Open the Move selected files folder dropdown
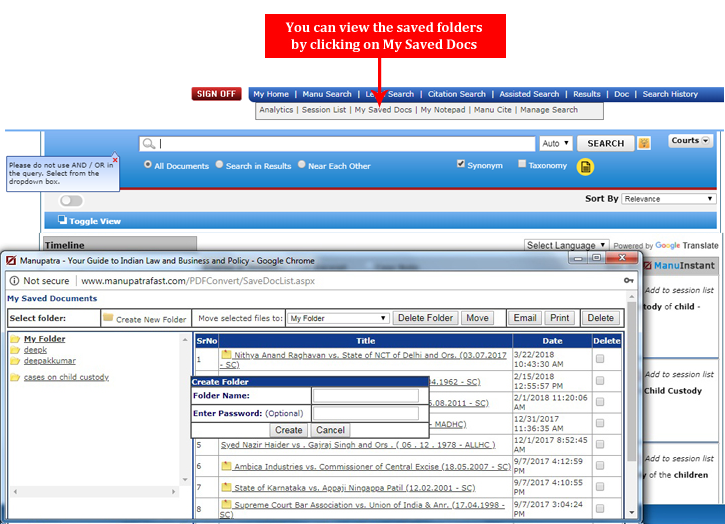The width and height of the screenshot is (725, 524). pyautogui.click(x=337, y=318)
